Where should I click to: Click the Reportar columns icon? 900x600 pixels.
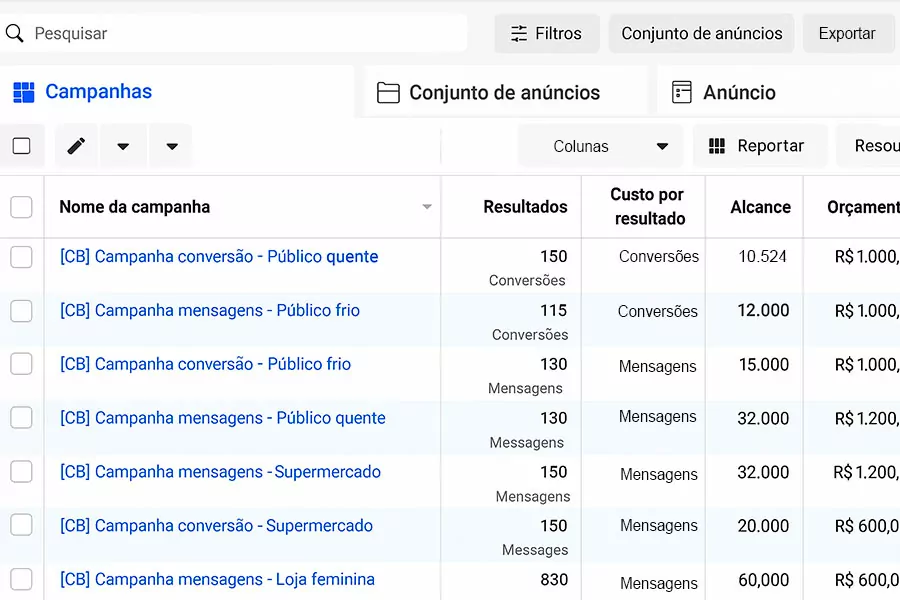[x=717, y=146]
